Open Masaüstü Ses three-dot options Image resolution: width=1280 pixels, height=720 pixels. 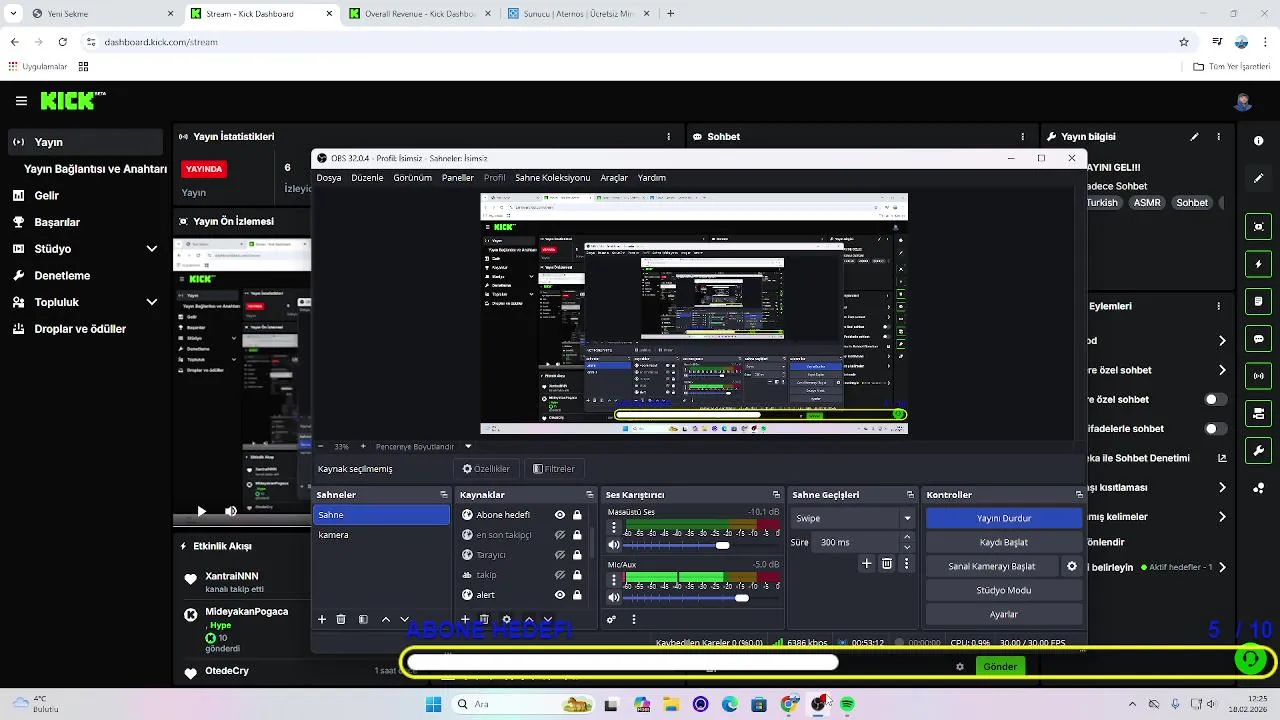pos(614,528)
